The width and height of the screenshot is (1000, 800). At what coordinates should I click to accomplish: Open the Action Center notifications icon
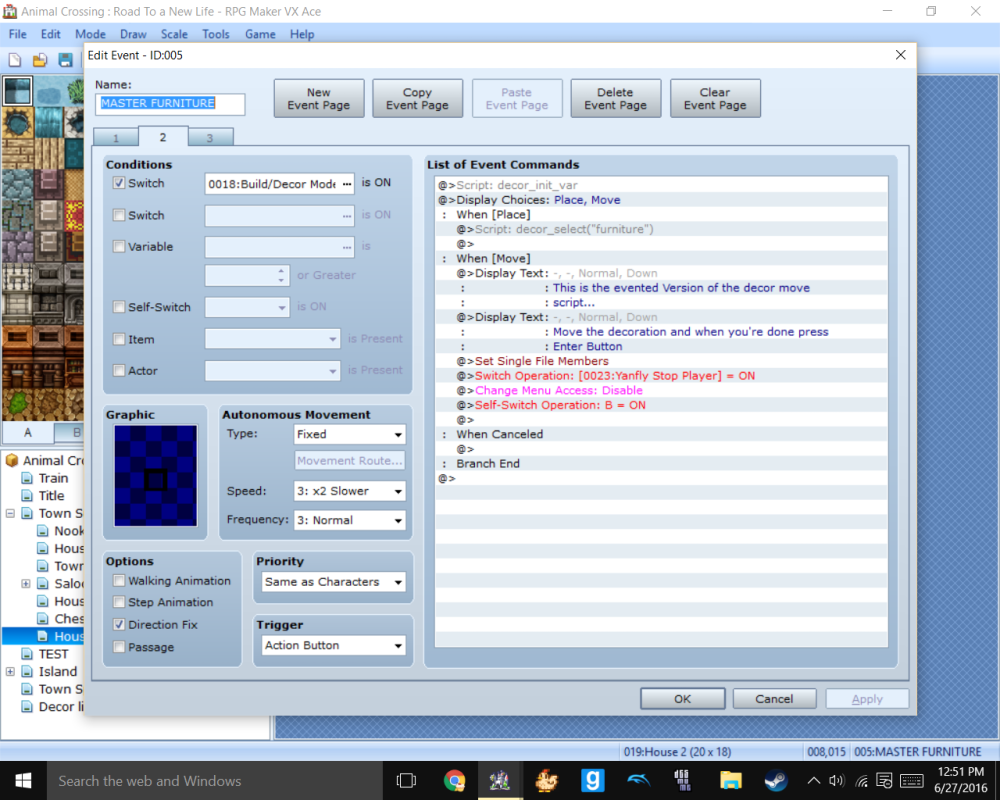pos(885,780)
